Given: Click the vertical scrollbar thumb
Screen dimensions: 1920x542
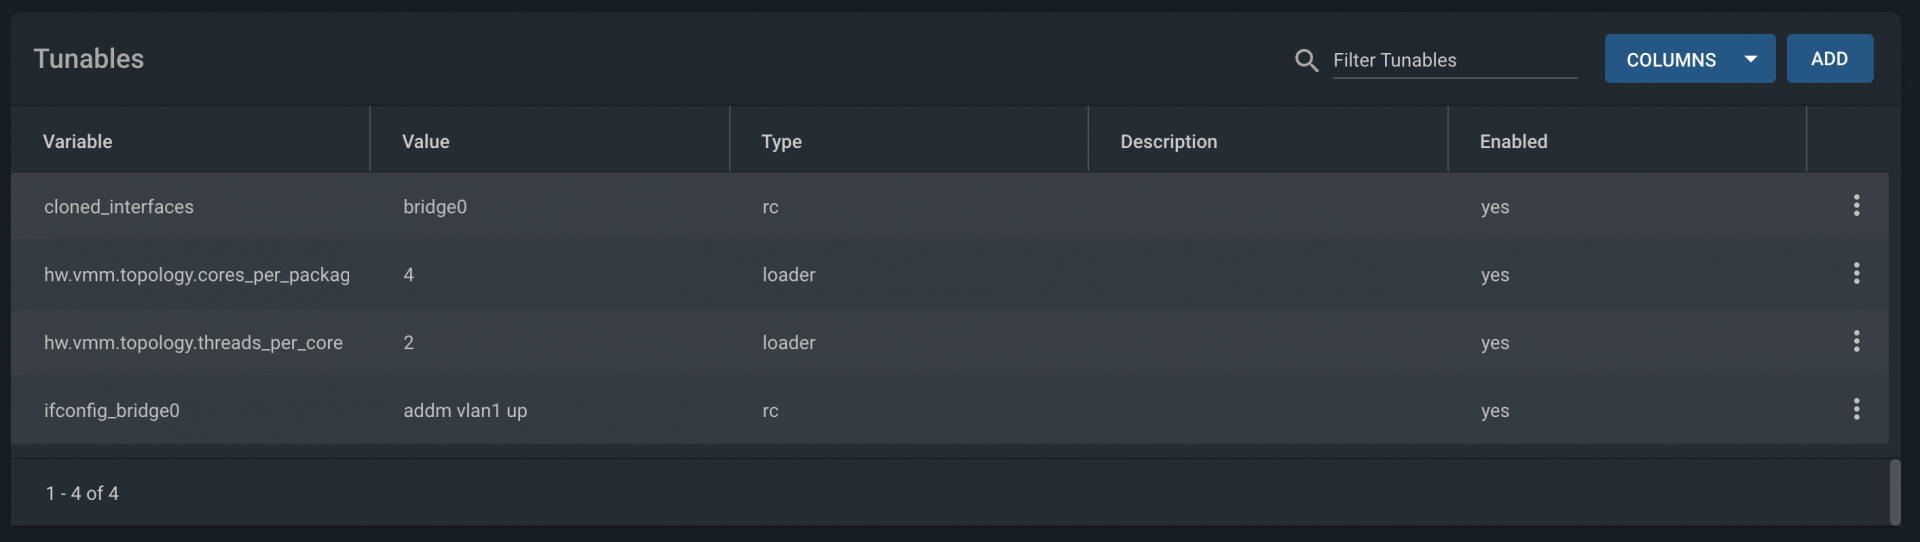Looking at the screenshot, I should (1895, 492).
